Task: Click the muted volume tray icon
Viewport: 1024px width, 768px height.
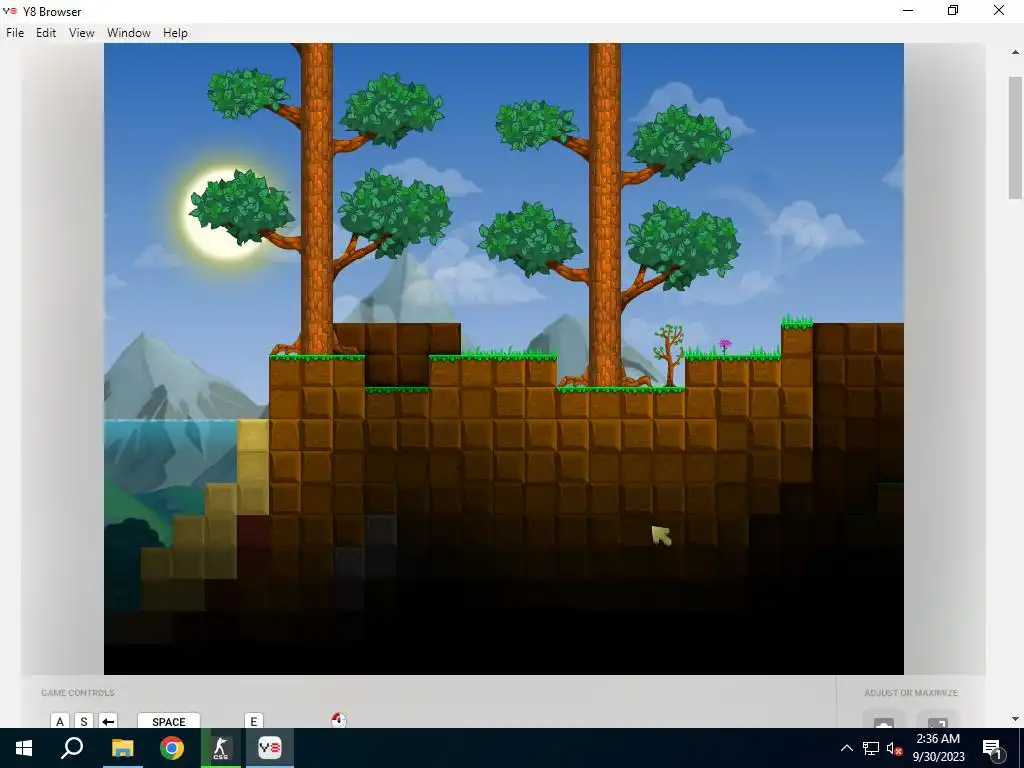Action: coord(894,748)
